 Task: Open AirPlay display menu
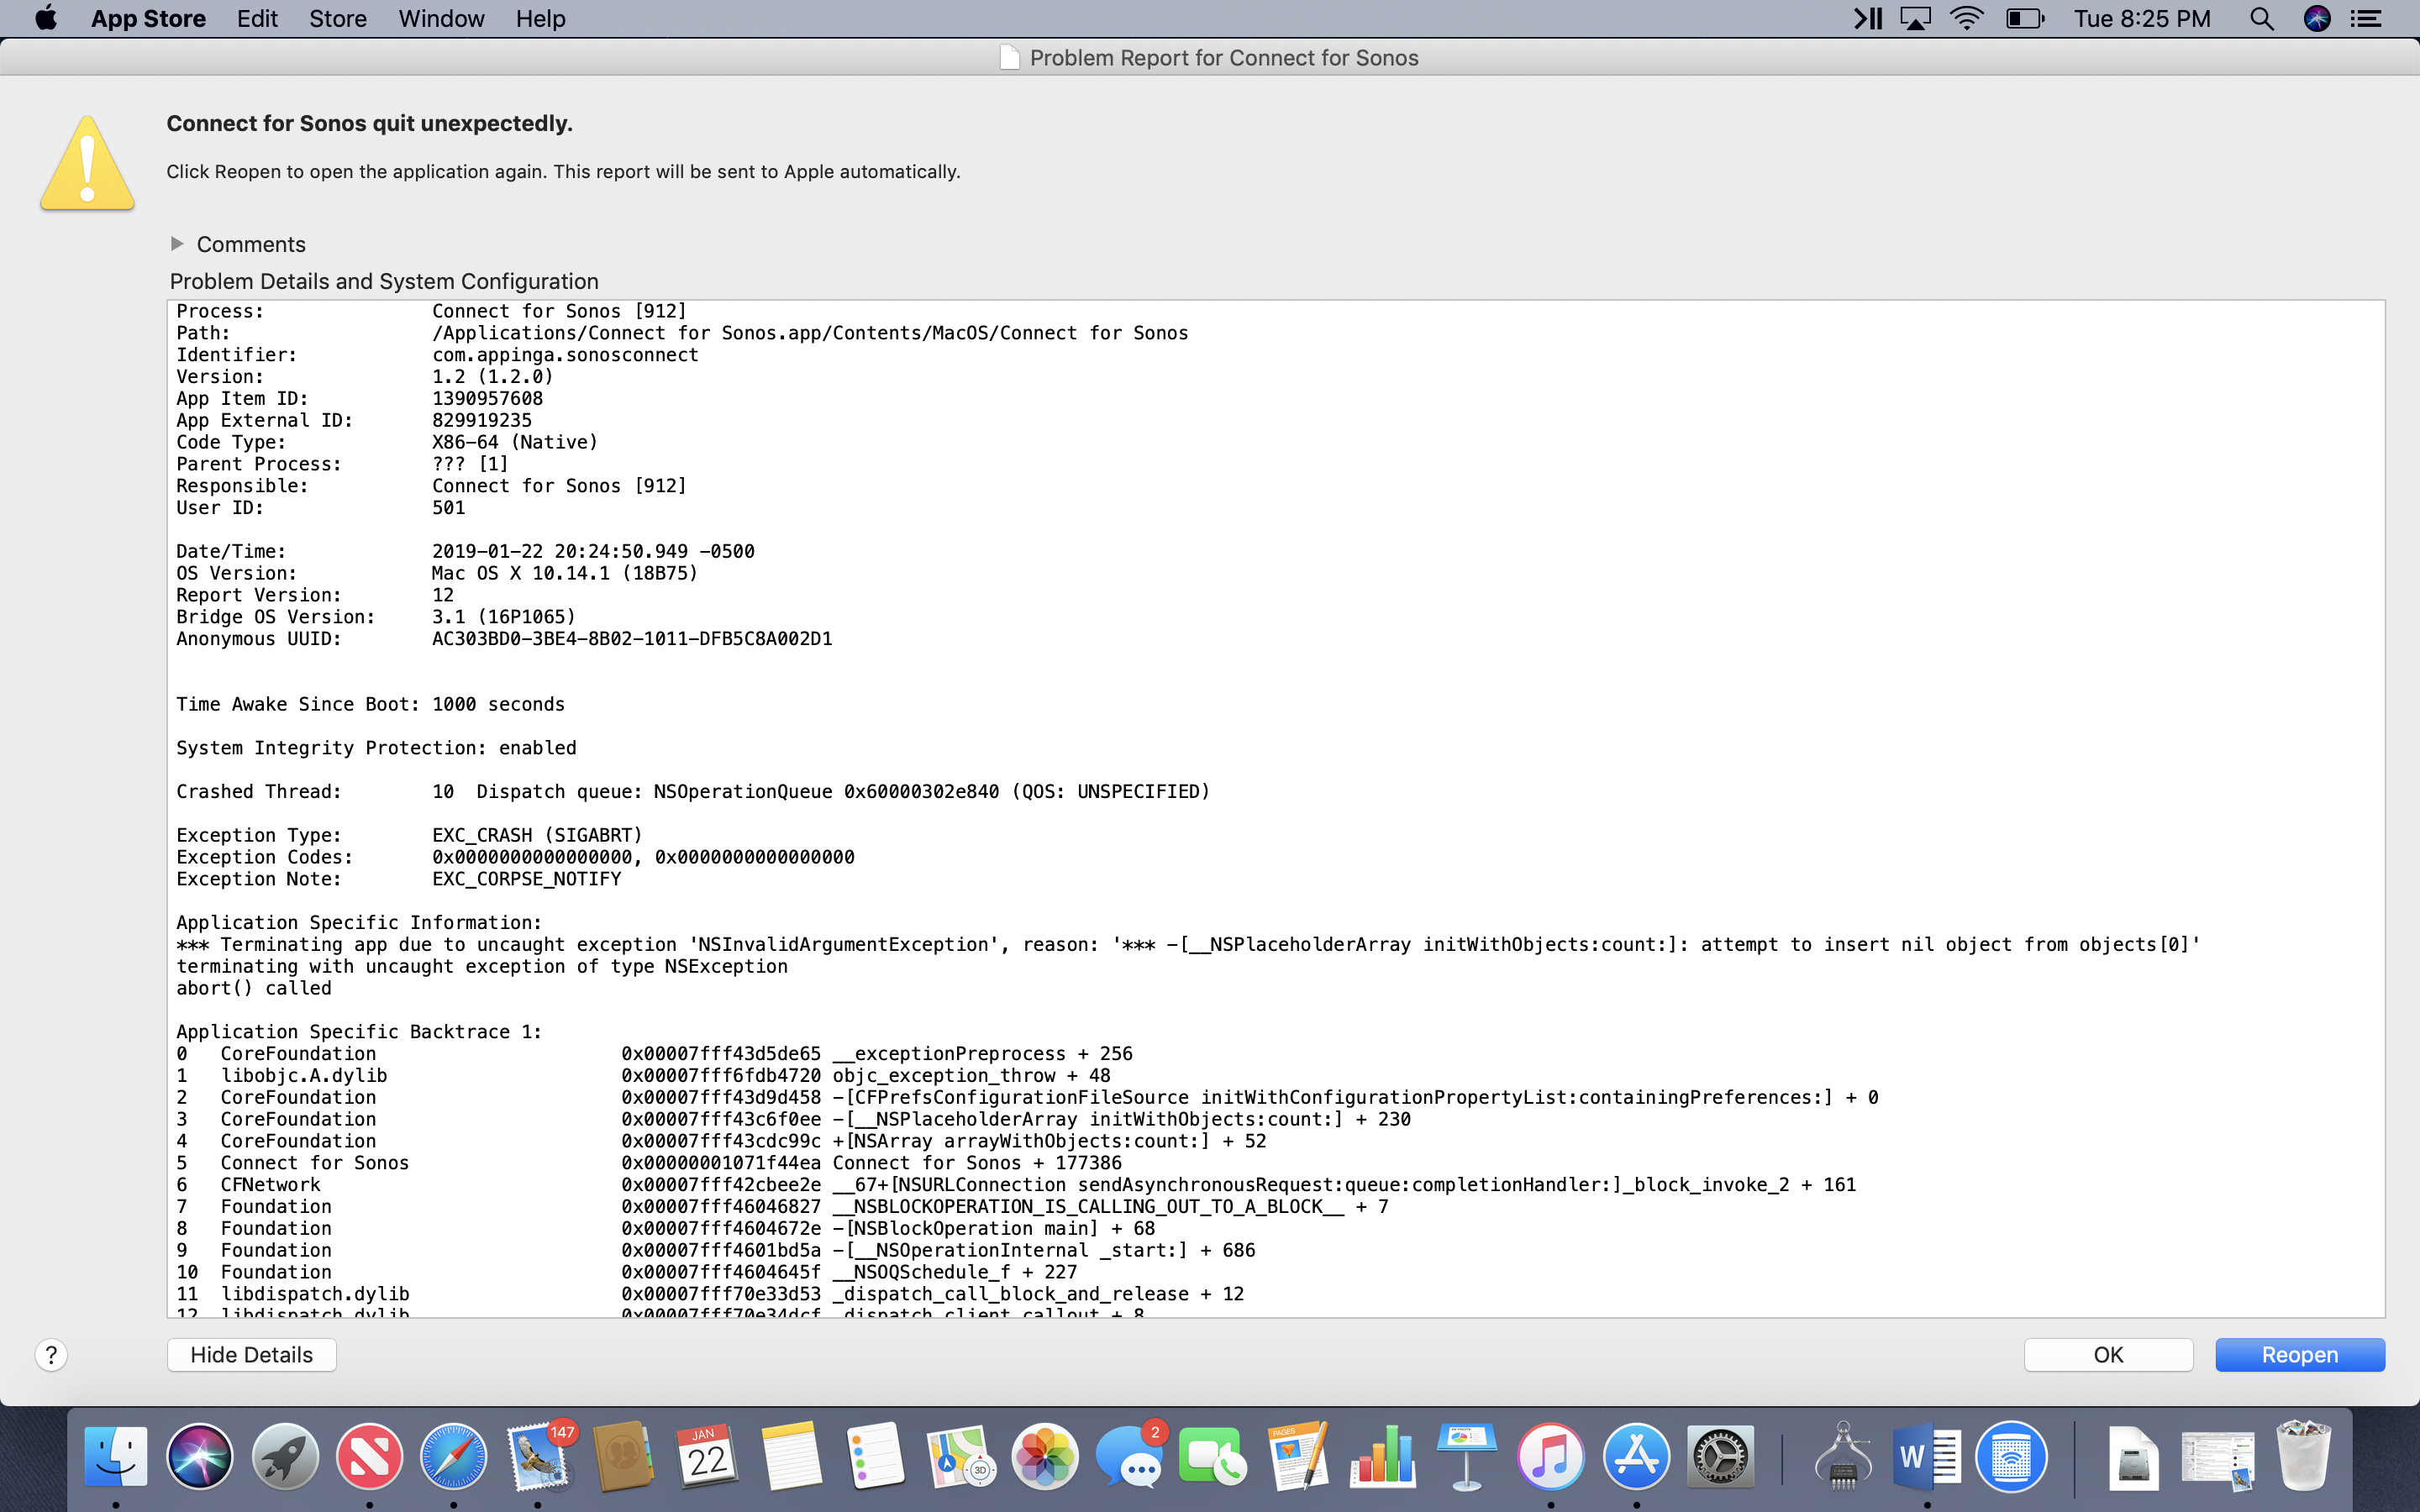pos(1915,18)
